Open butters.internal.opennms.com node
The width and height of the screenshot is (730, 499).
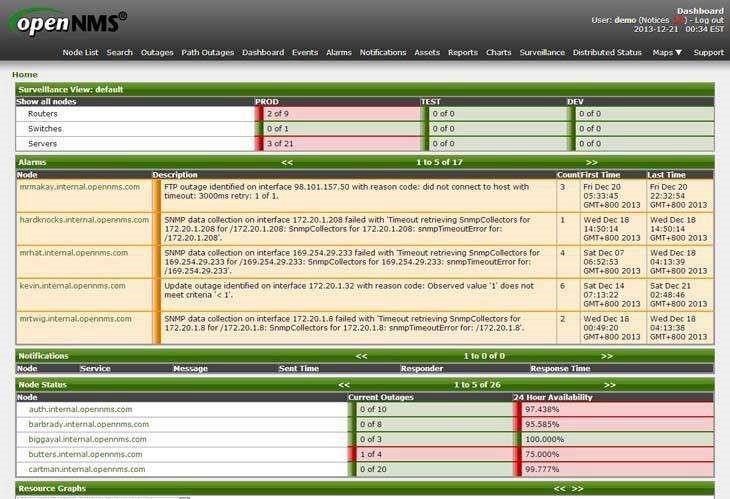pos(86,454)
